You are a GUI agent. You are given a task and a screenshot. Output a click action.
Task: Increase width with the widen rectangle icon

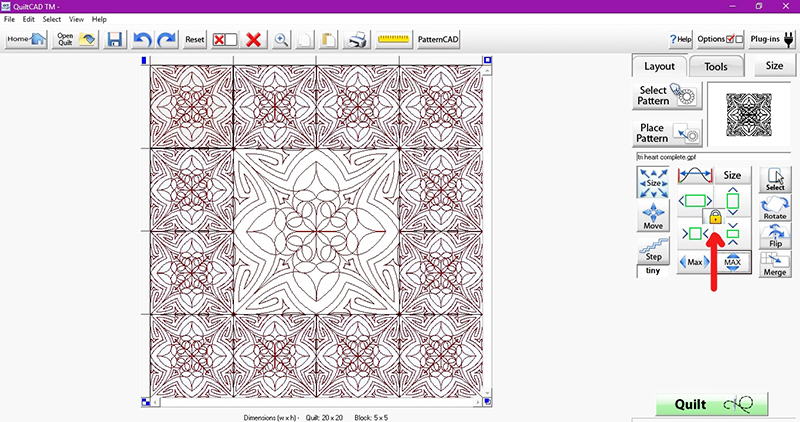pos(695,201)
